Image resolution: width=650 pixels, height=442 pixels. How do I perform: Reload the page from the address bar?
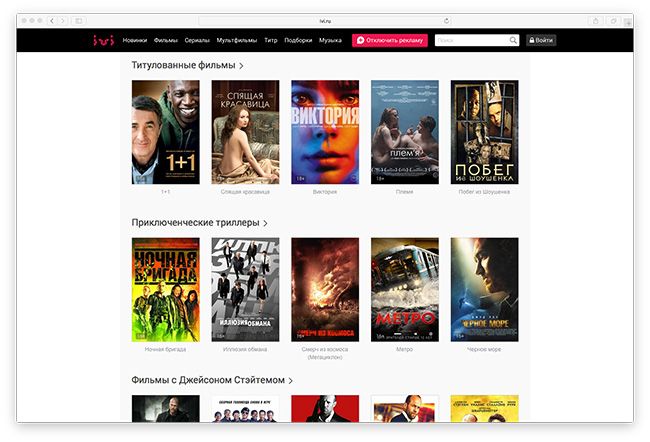(446, 20)
